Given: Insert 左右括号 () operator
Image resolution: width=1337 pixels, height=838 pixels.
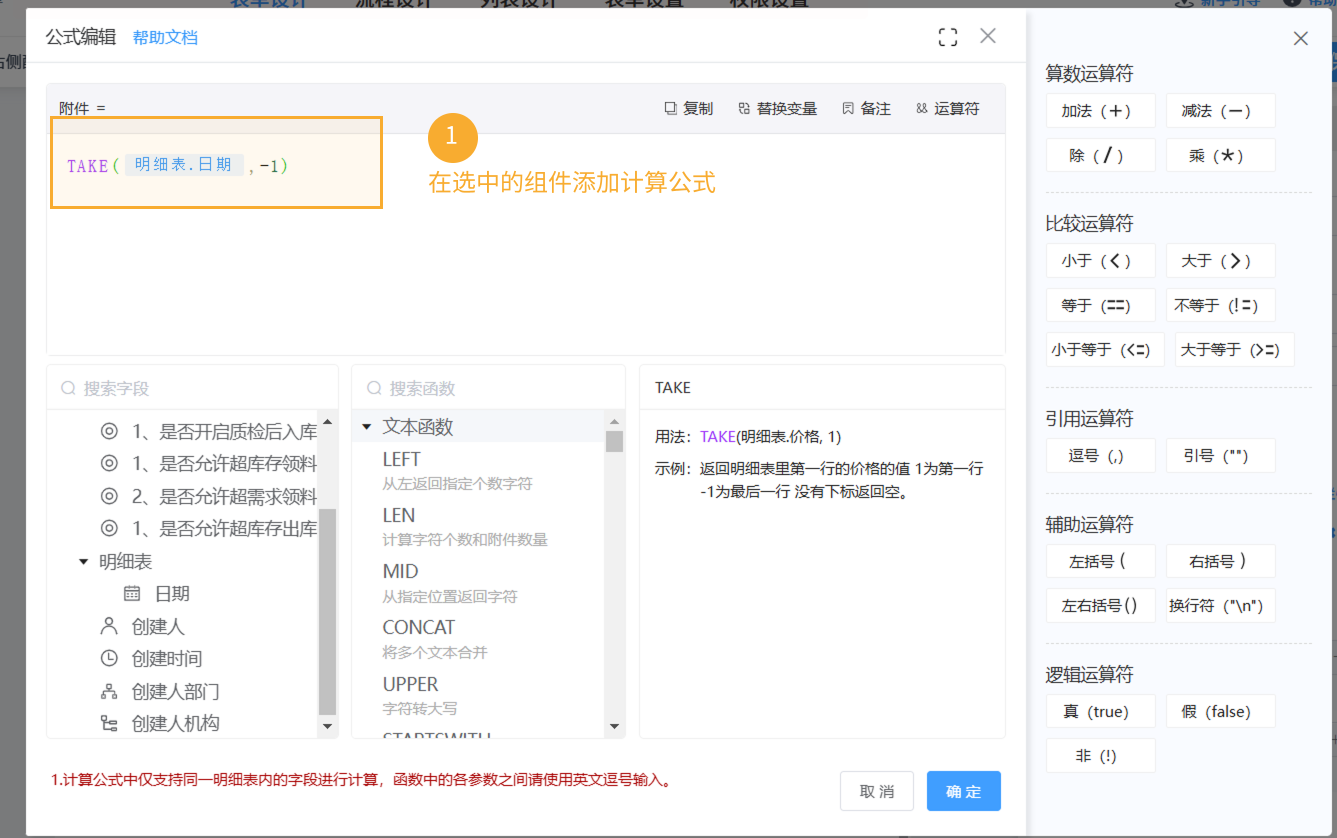Looking at the screenshot, I should 1100,605.
